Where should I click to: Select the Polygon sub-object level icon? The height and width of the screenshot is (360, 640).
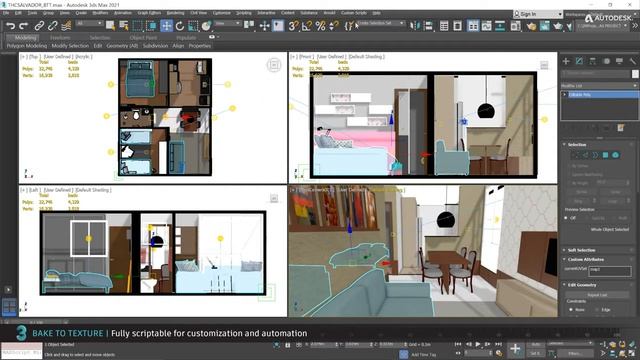click(605, 155)
